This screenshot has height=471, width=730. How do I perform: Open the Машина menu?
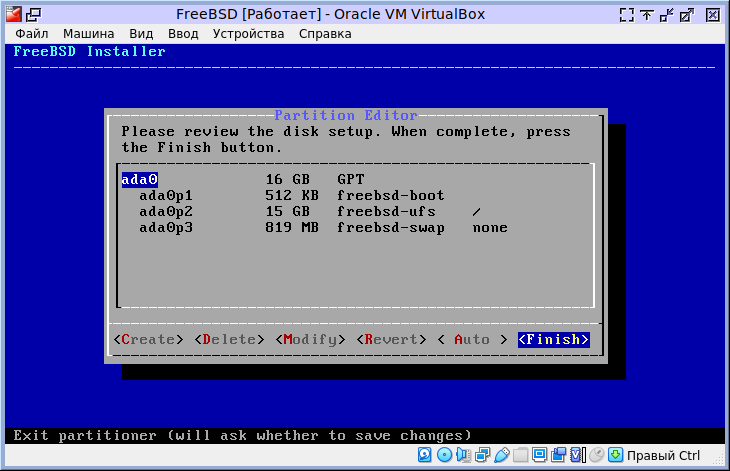(88, 34)
